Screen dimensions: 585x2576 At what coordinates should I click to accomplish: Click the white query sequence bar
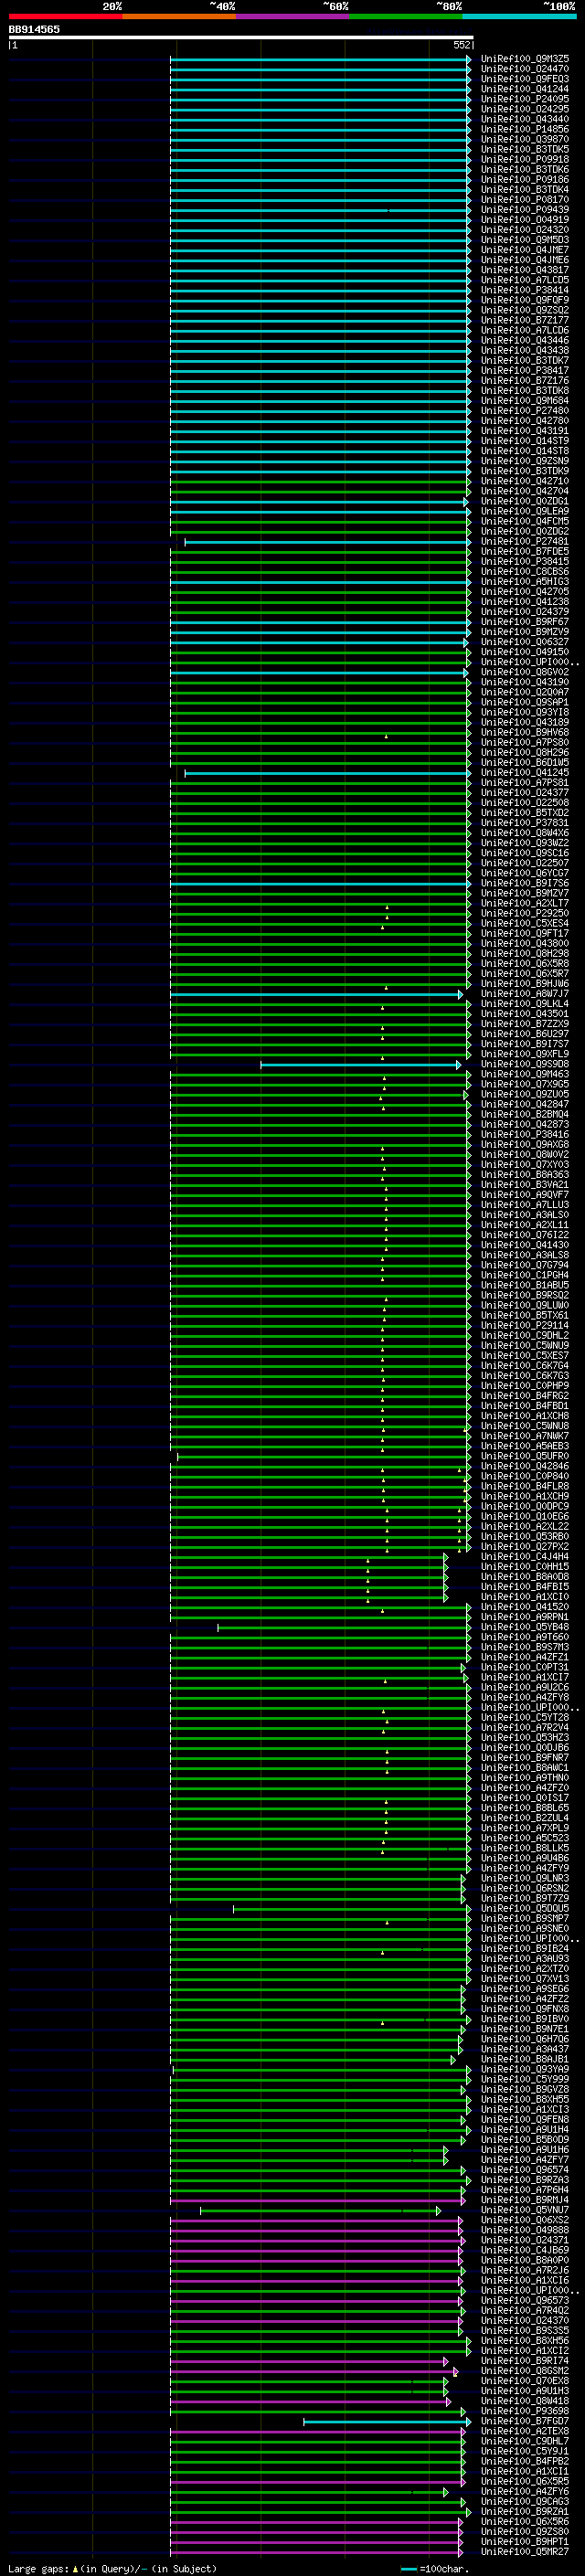pyautogui.click(x=241, y=37)
